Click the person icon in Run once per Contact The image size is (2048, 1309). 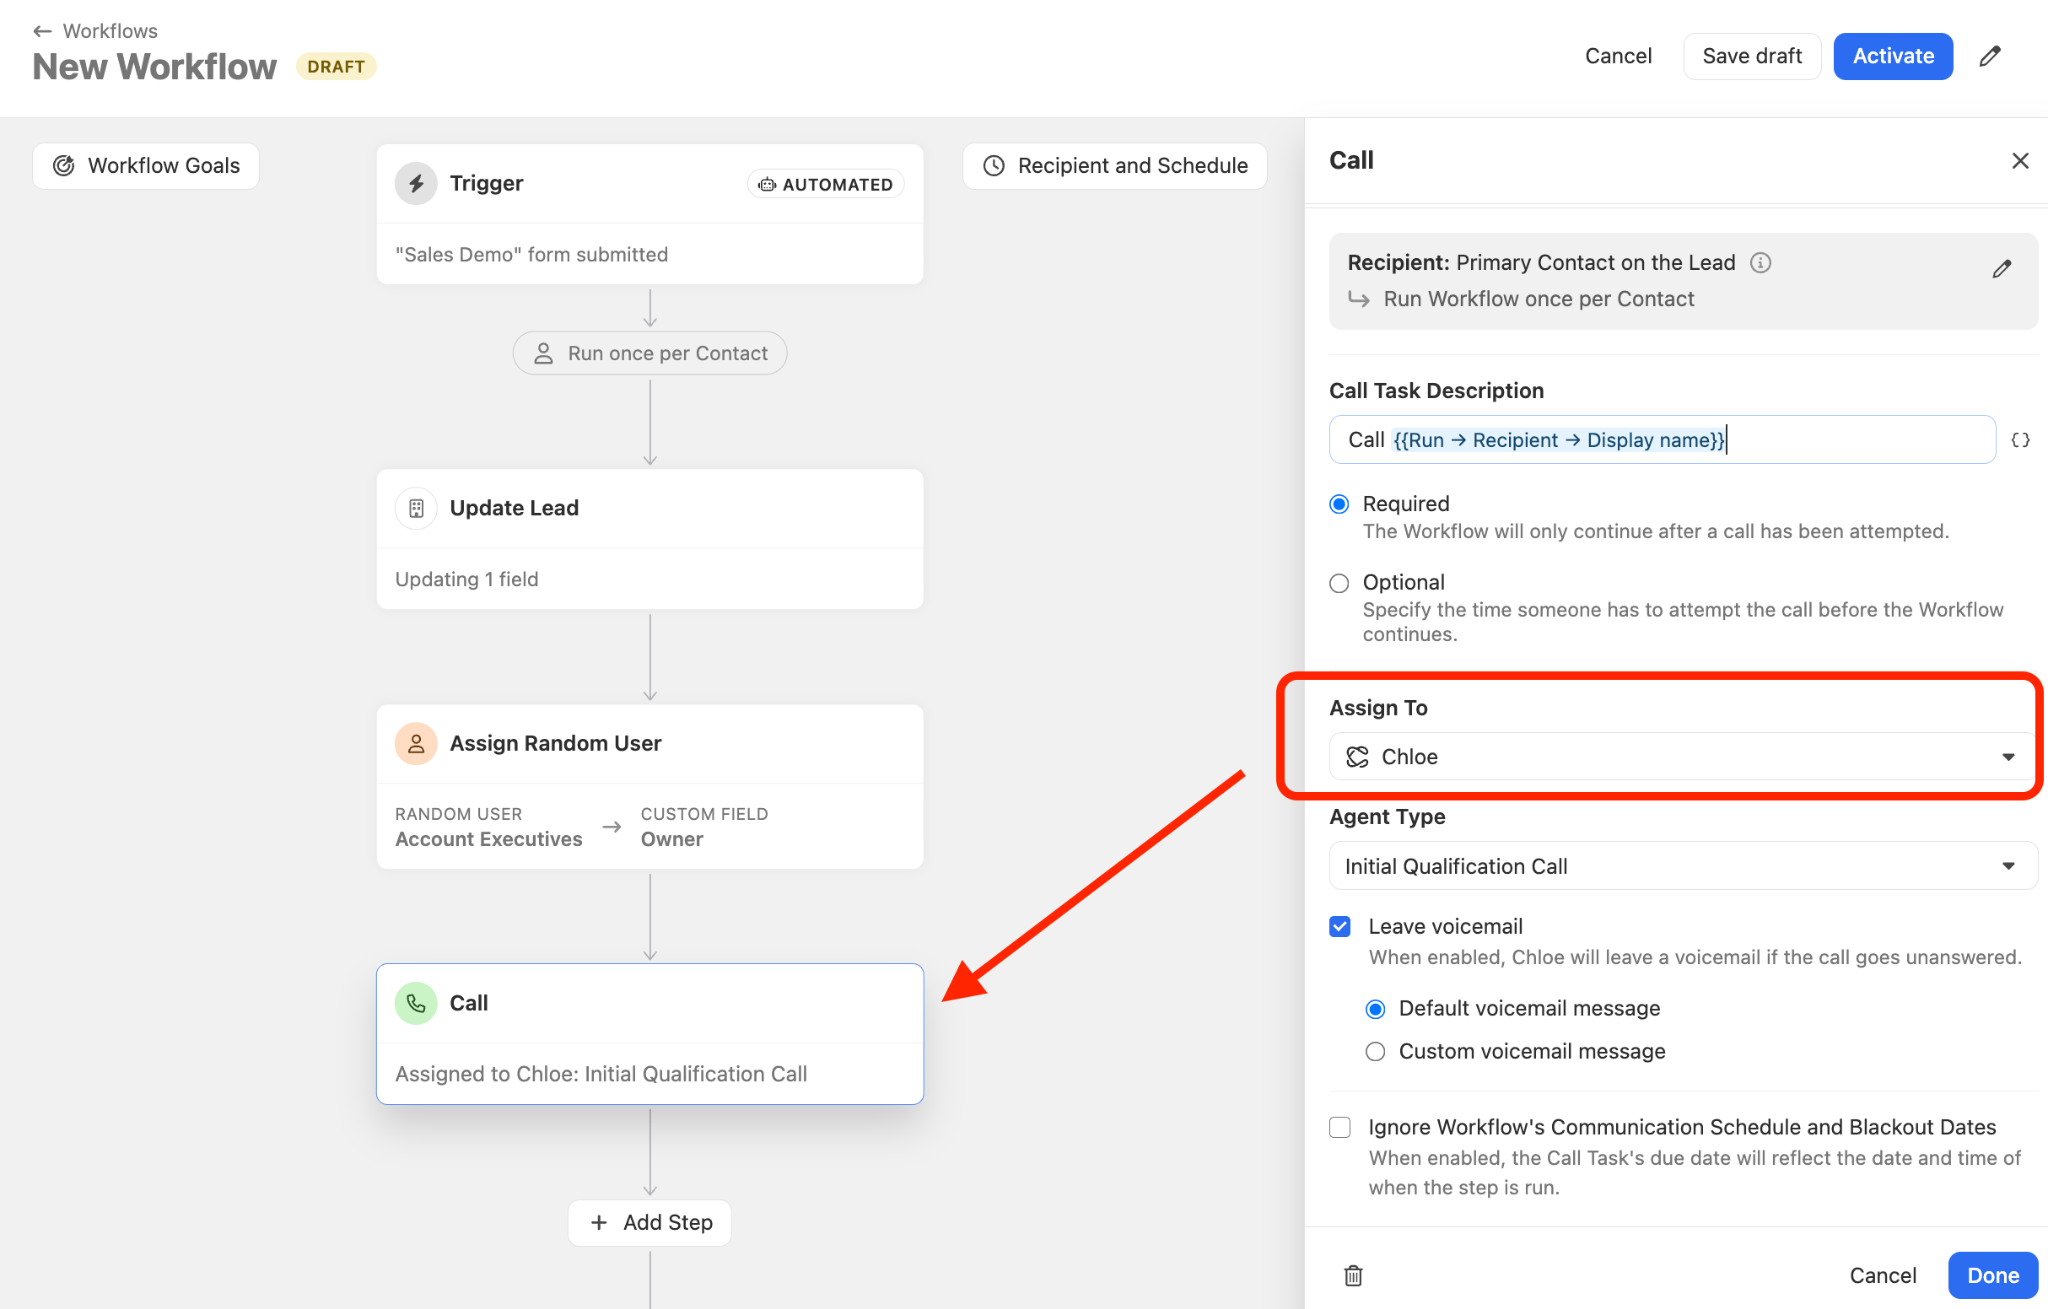(543, 353)
